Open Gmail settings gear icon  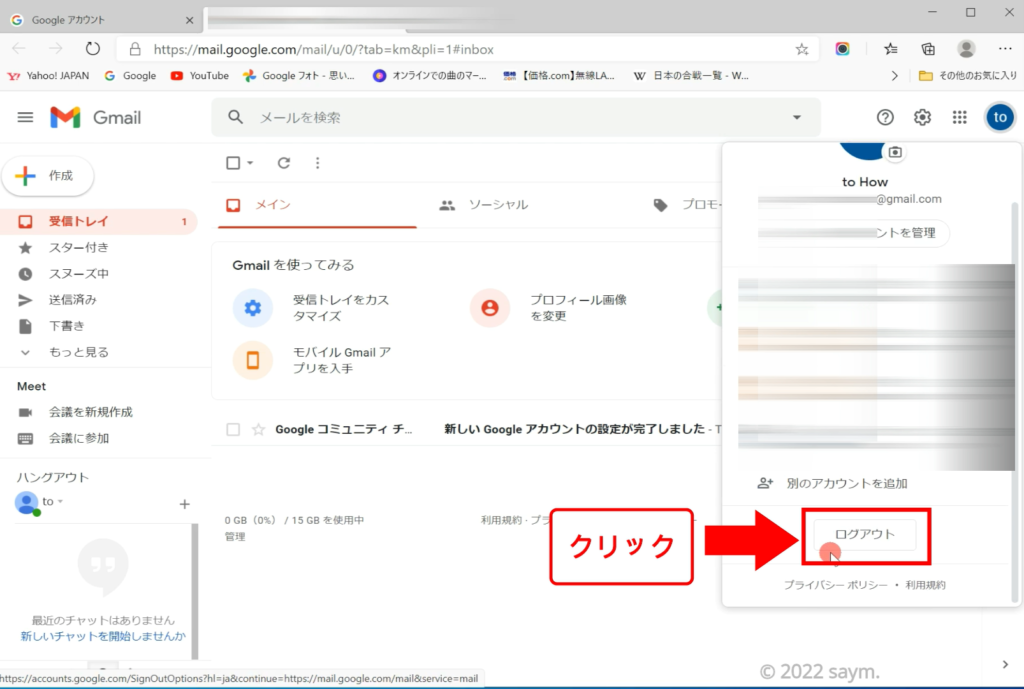pyautogui.click(x=922, y=118)
